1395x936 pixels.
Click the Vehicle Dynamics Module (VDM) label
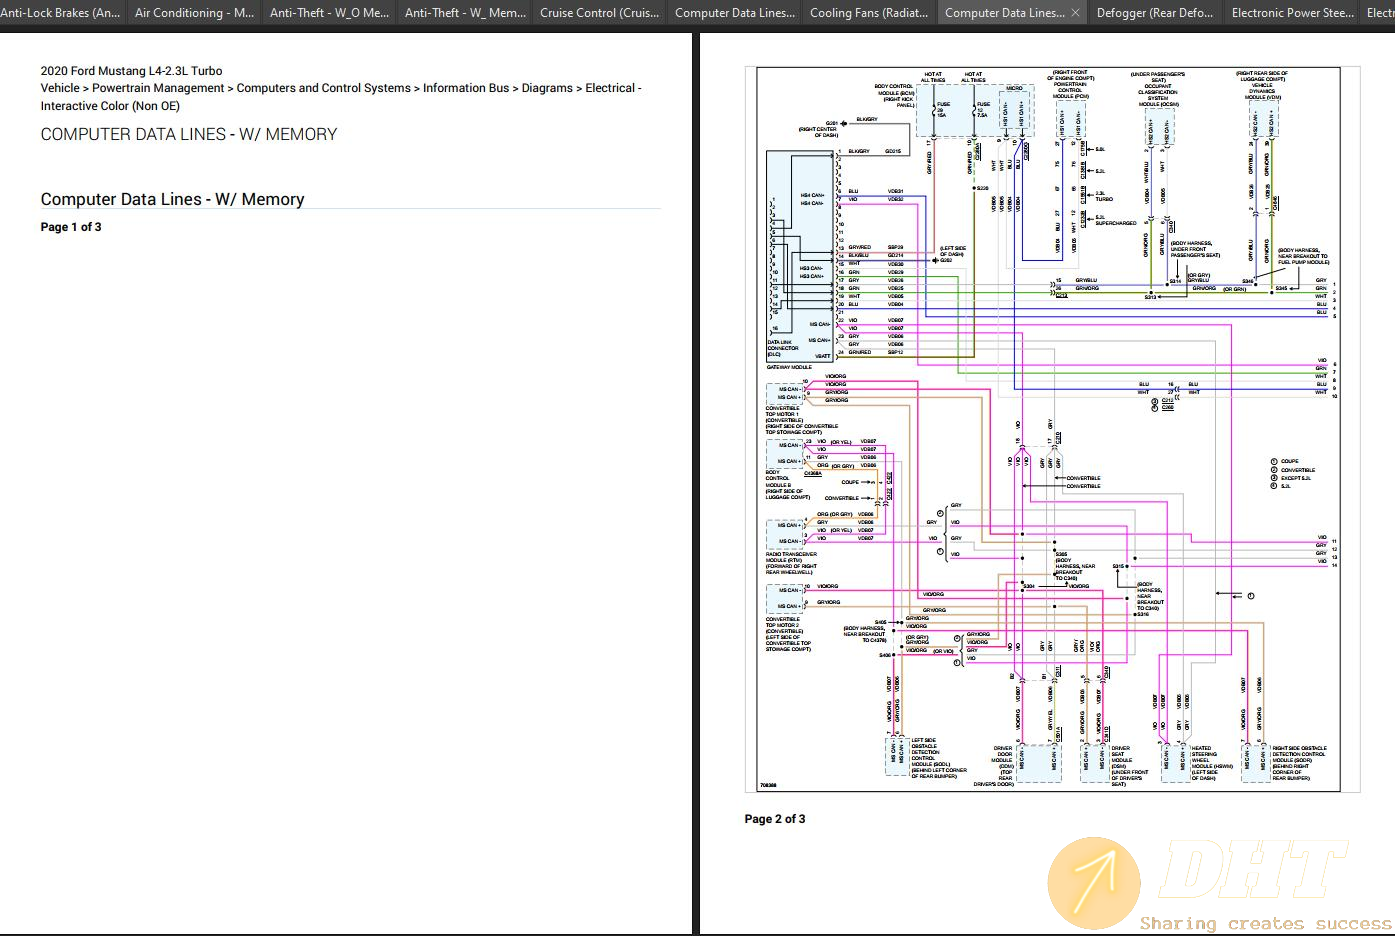pyautogui.click(x=1262, y=85)
